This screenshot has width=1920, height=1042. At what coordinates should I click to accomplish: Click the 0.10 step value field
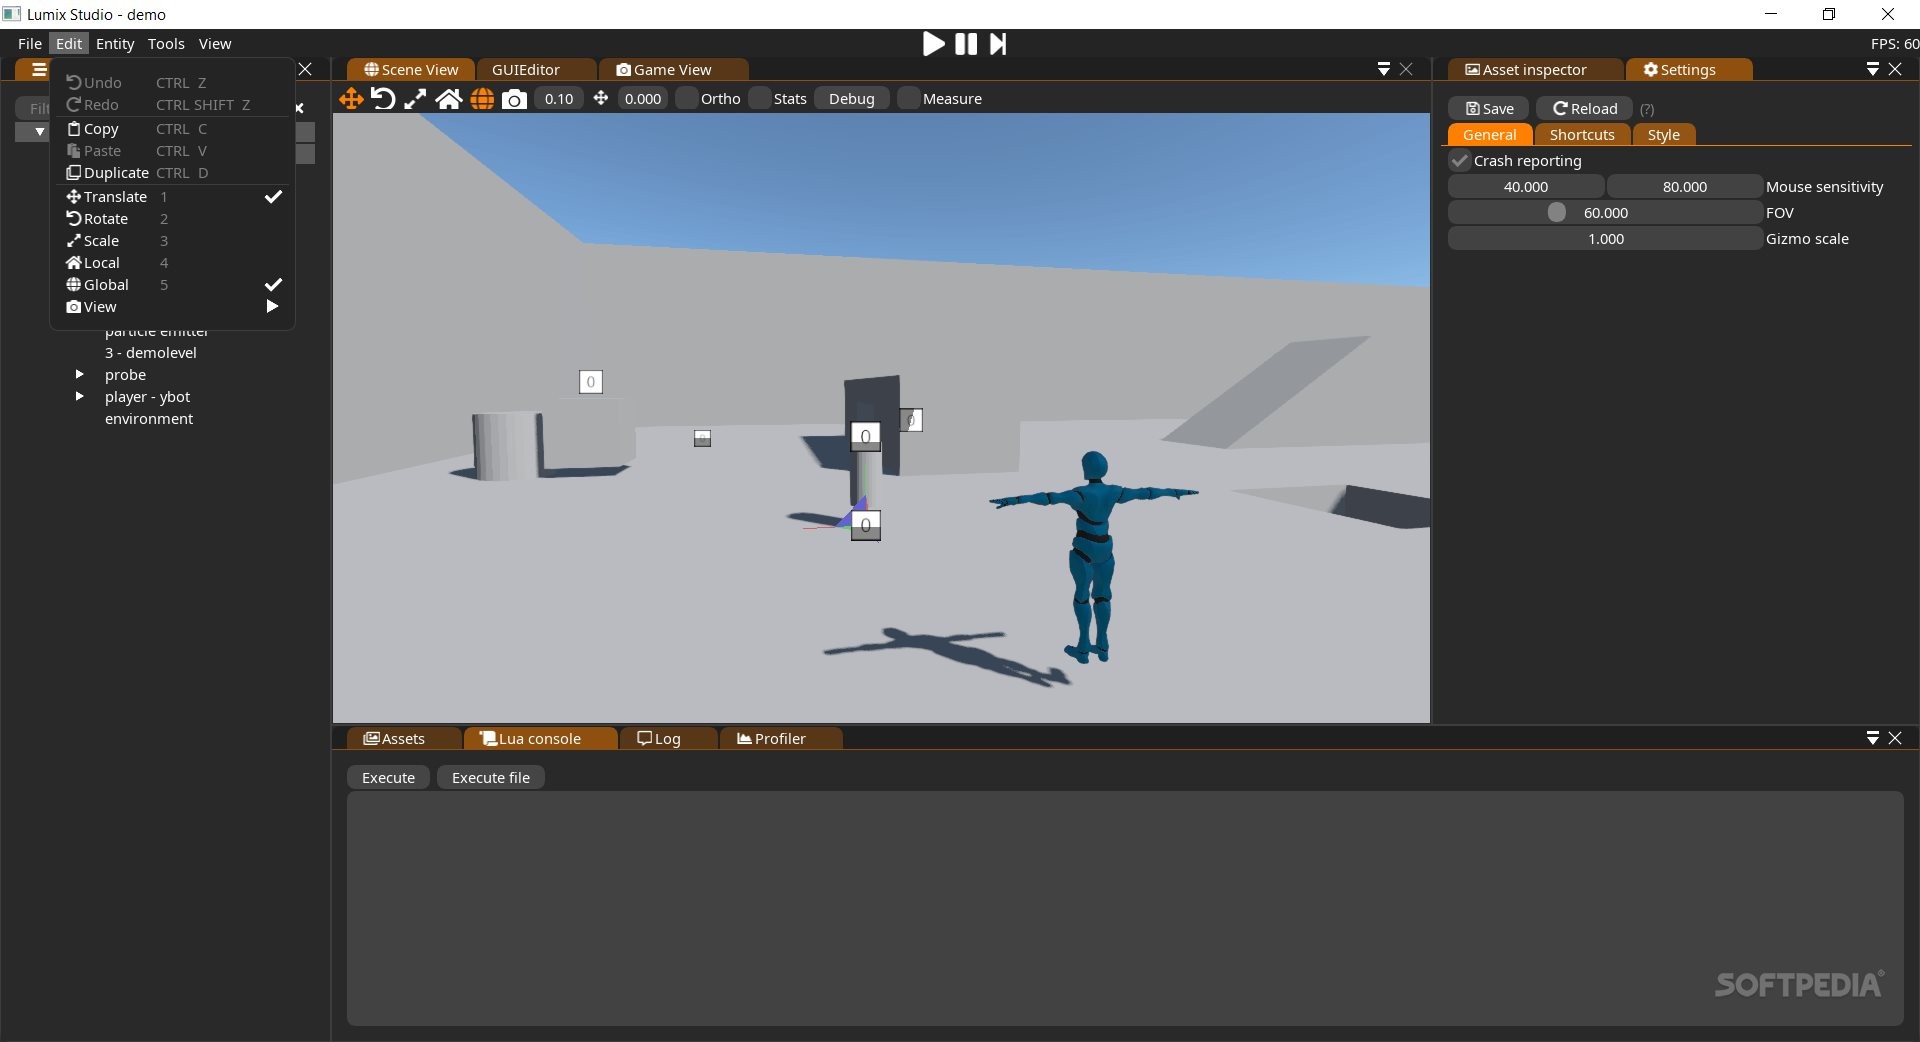coord(559,98)
